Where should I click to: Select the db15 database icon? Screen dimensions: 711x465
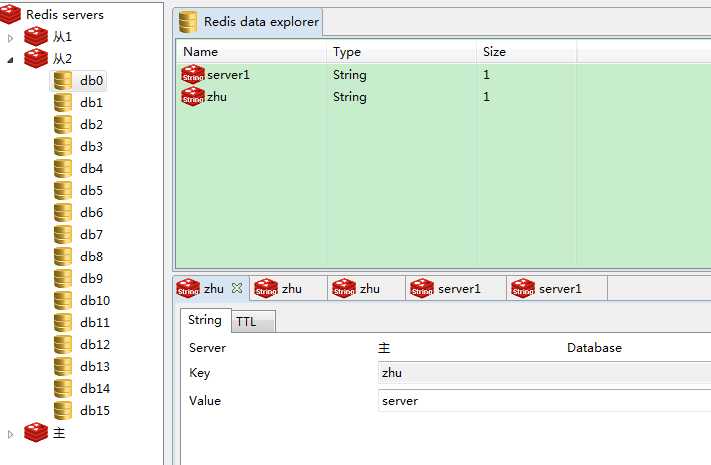[x=63, y=411]
